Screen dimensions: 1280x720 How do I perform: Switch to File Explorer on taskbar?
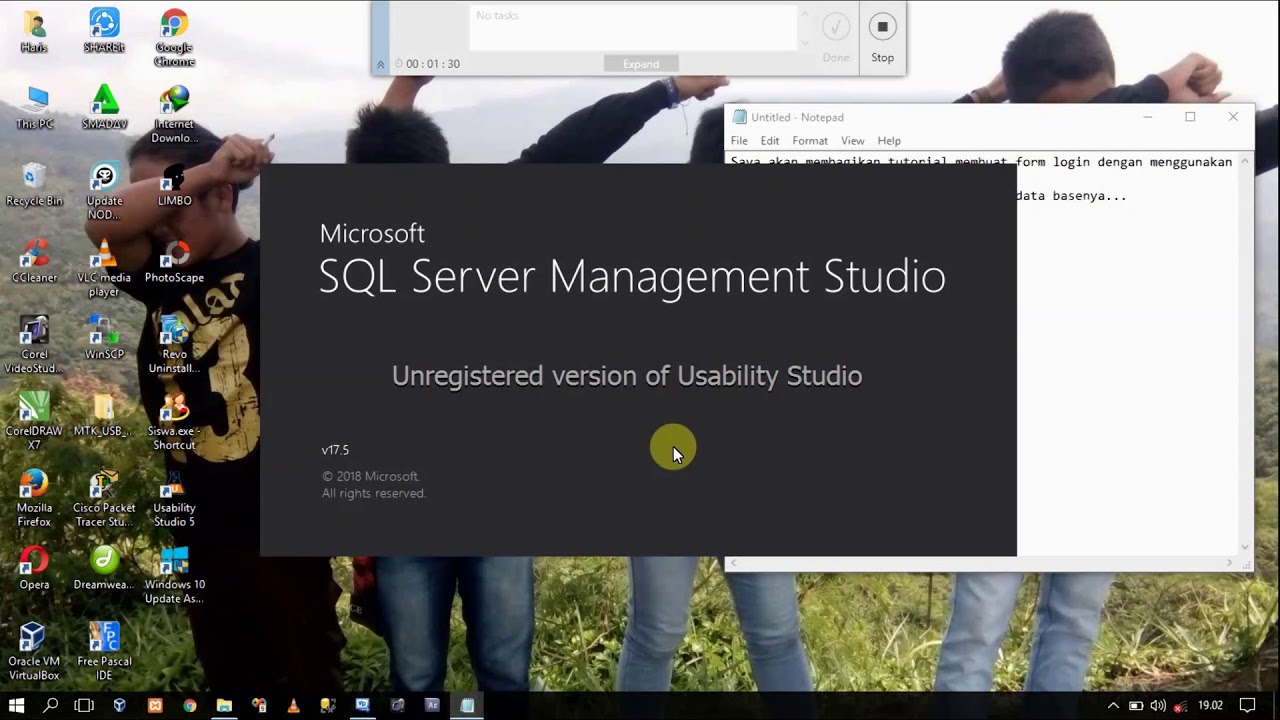click(224, 705)
